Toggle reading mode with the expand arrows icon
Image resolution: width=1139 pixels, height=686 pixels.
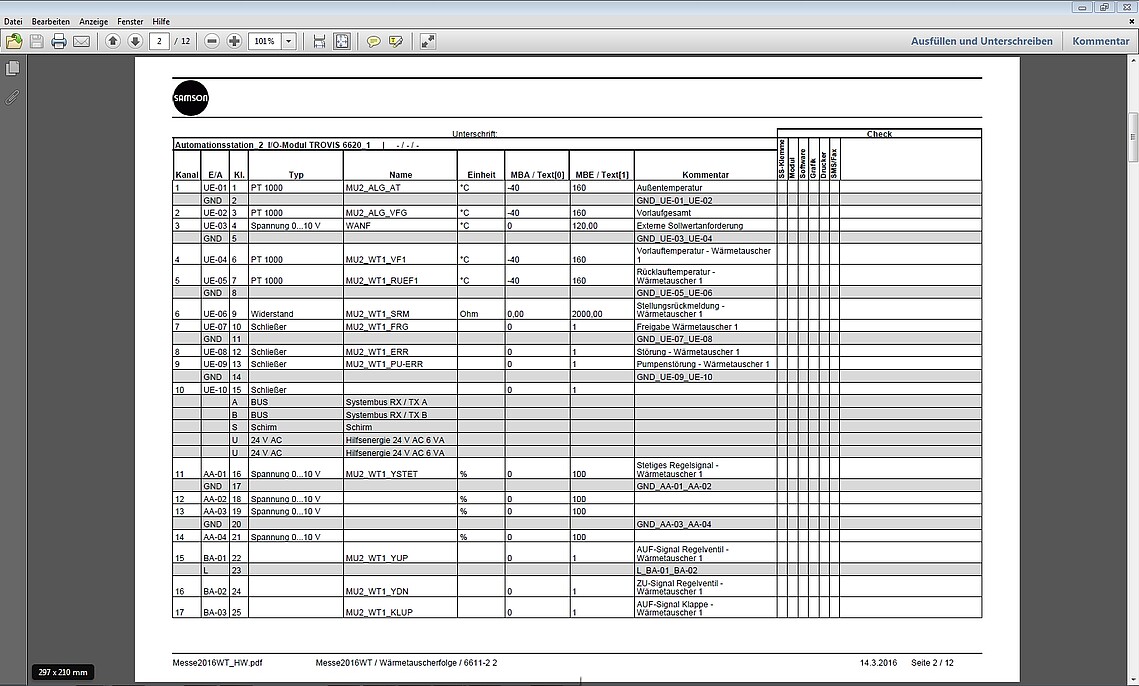428,41
